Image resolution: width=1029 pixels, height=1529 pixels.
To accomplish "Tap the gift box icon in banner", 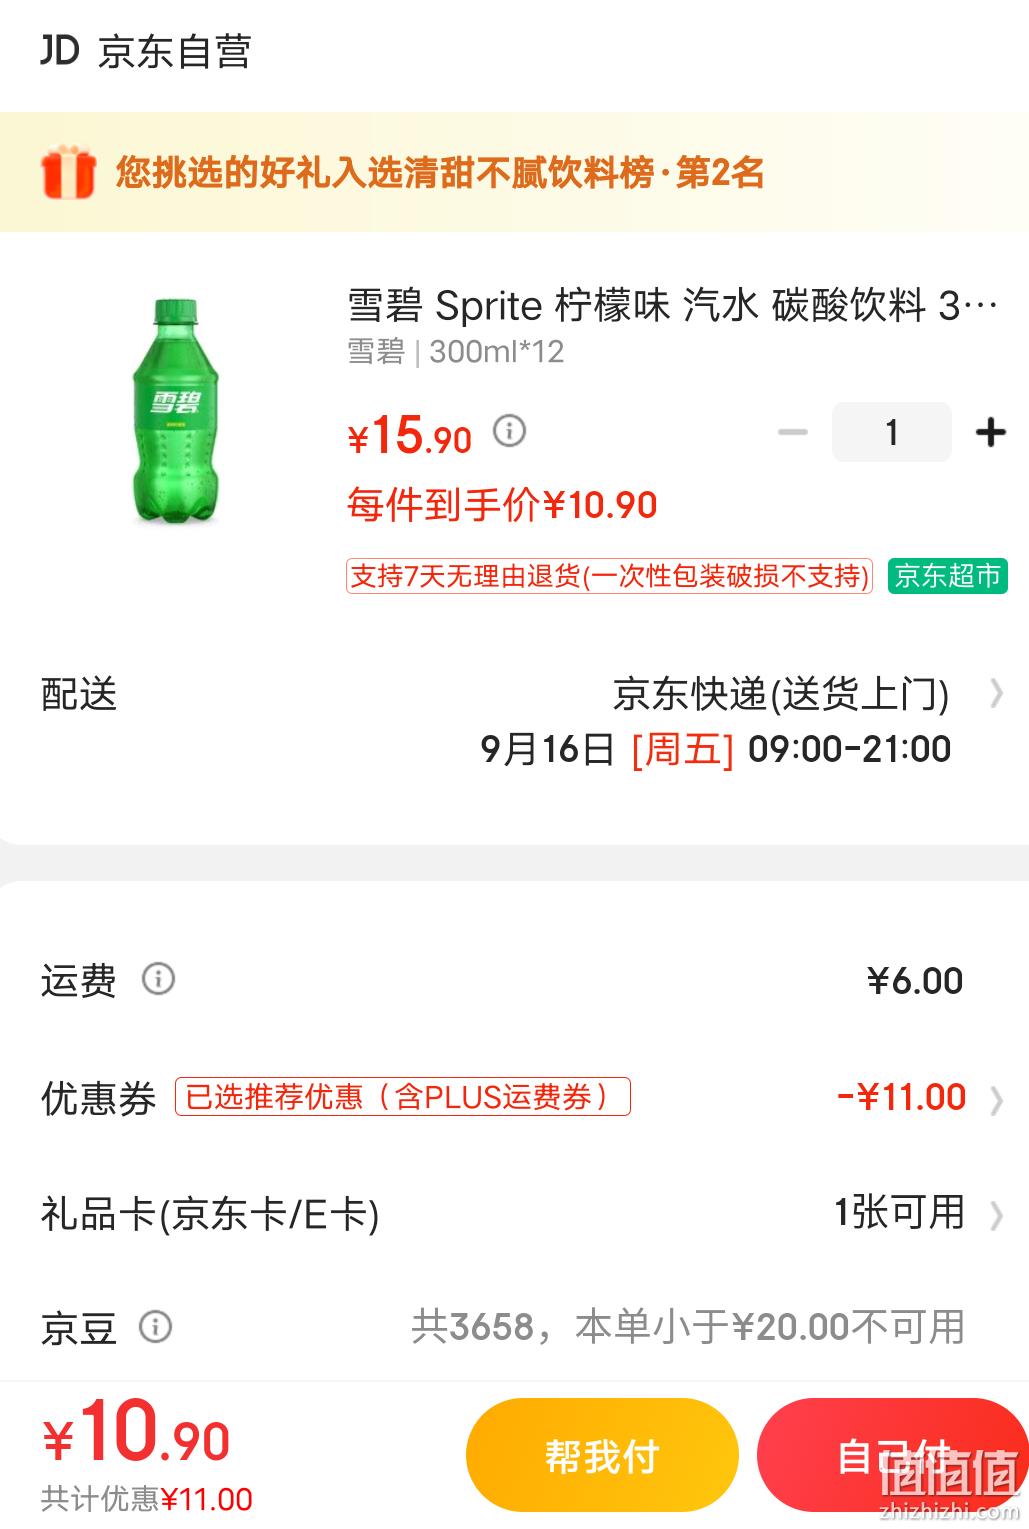I will pos(68,172).
